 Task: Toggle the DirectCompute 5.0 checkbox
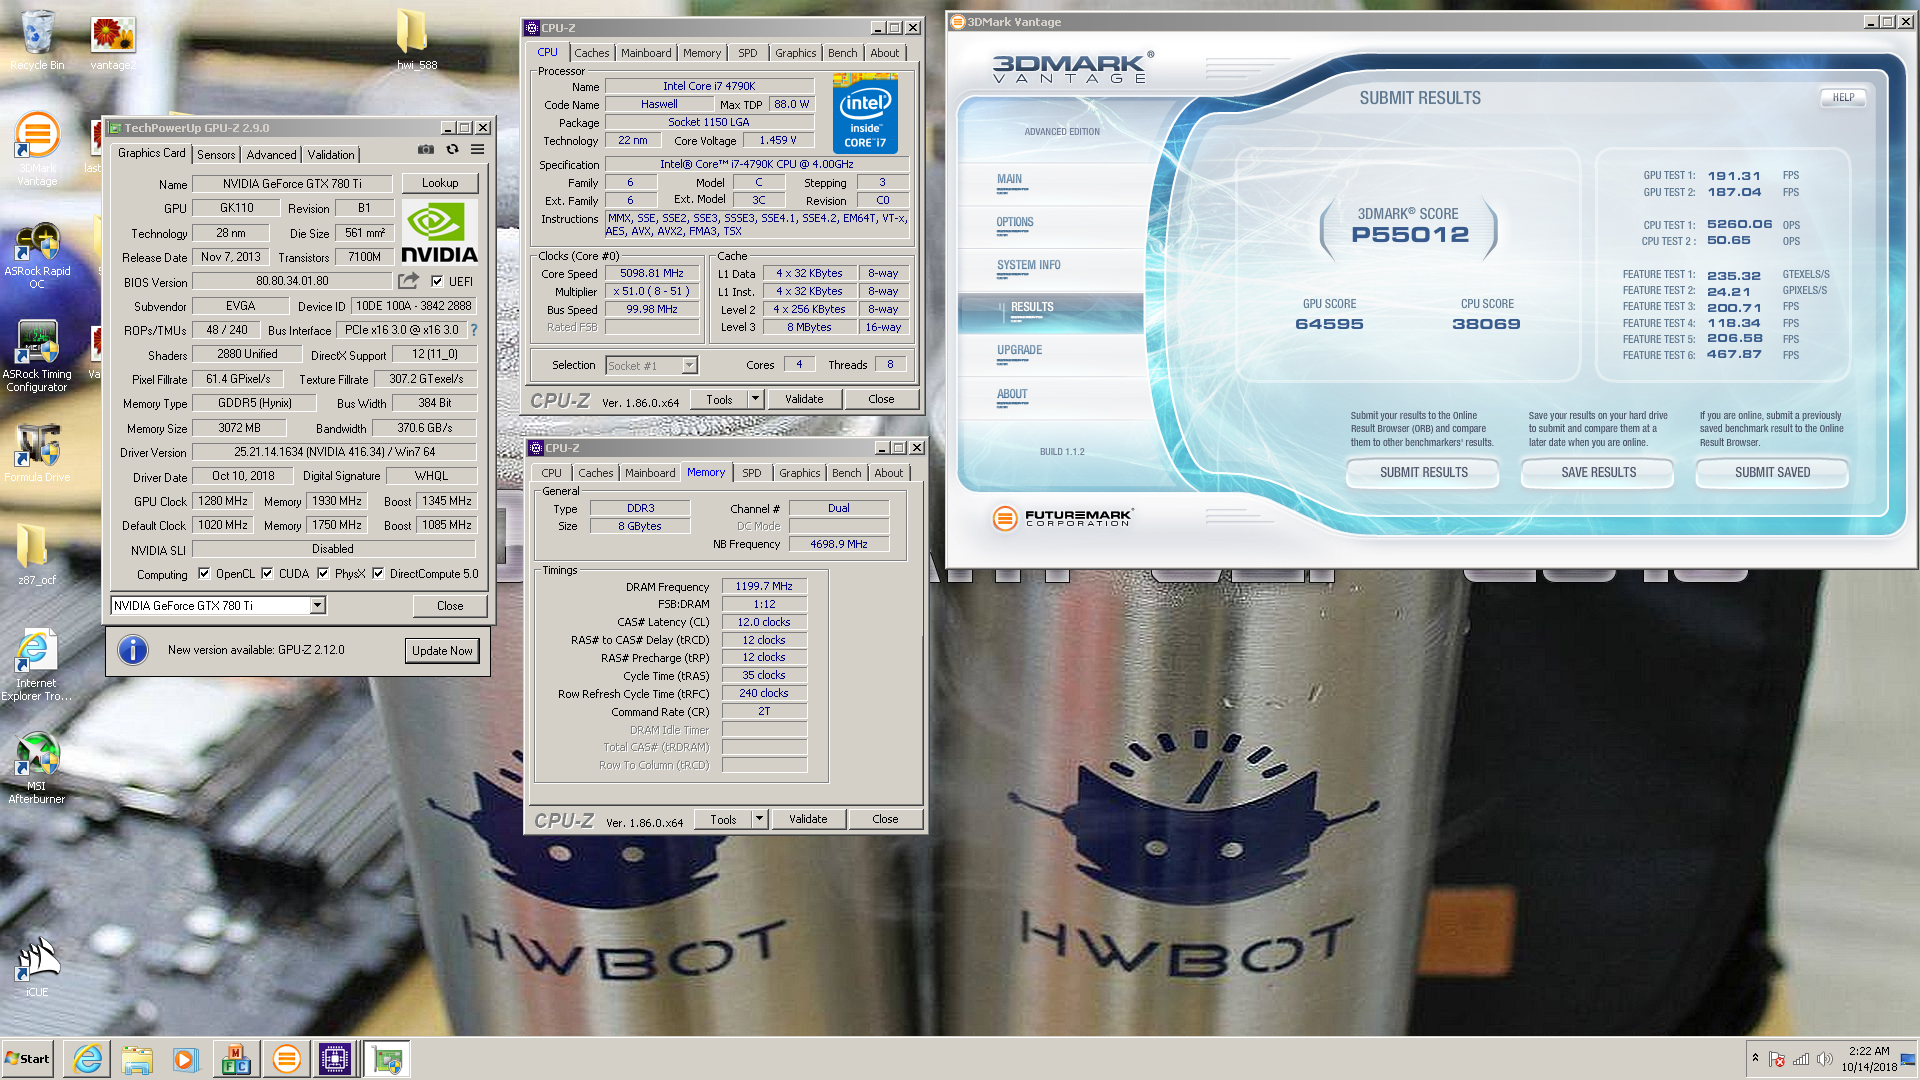click(x=378, y=574)
